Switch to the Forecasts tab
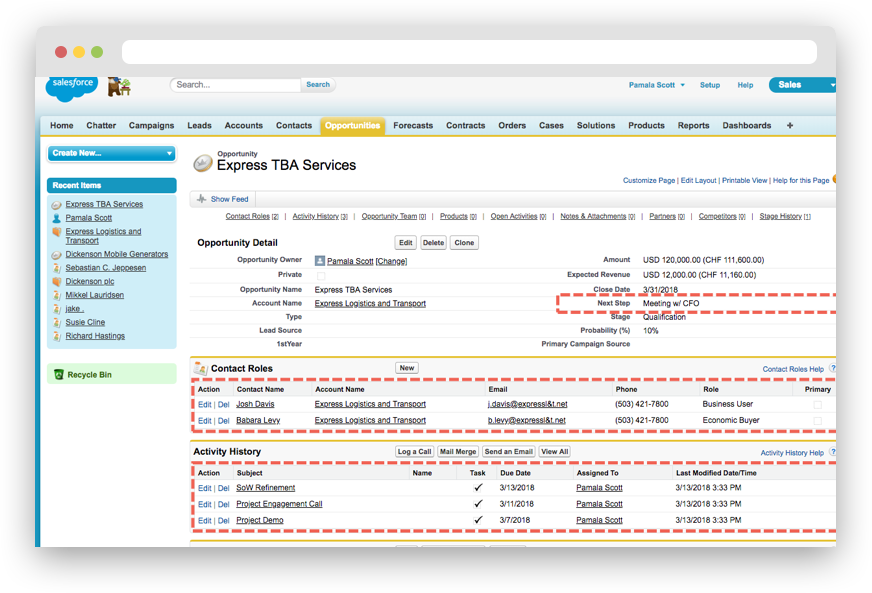This screenshot has width=872, height=593. coord(413,125)
